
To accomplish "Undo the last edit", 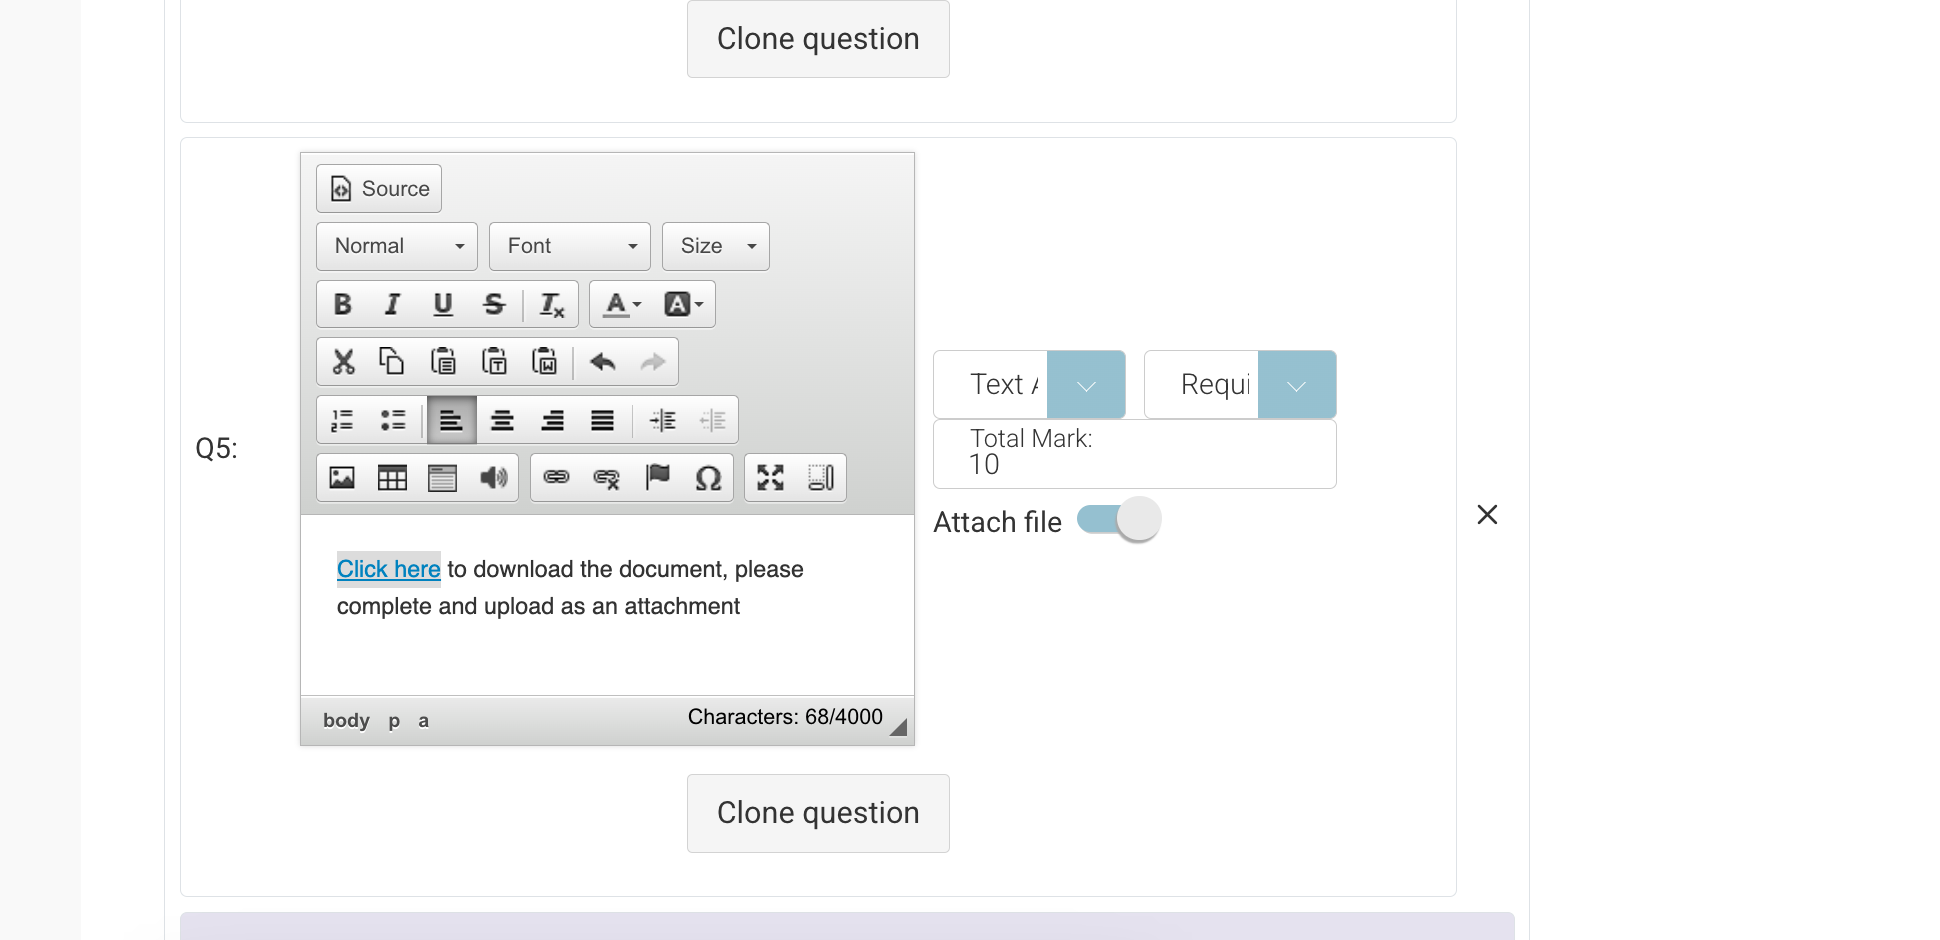I will 602,361.
